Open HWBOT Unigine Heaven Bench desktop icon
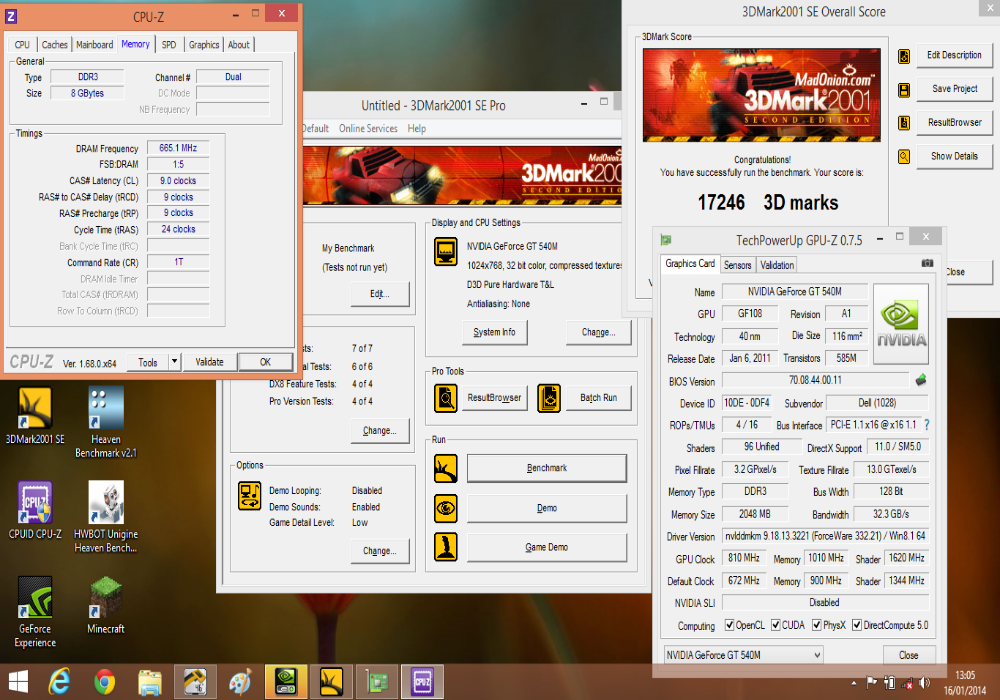 tap(106, 517)
